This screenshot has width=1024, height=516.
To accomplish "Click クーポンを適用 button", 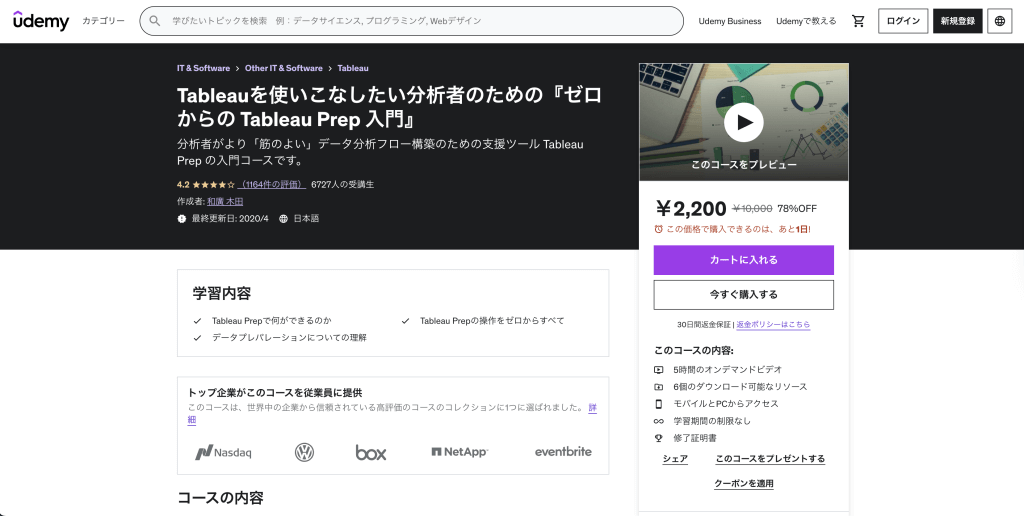I will point(743,484).
